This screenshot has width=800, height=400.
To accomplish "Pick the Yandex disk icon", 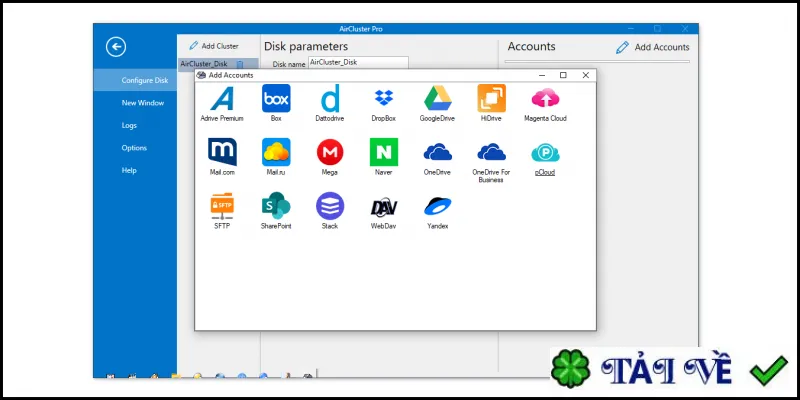I will (438, 206).
